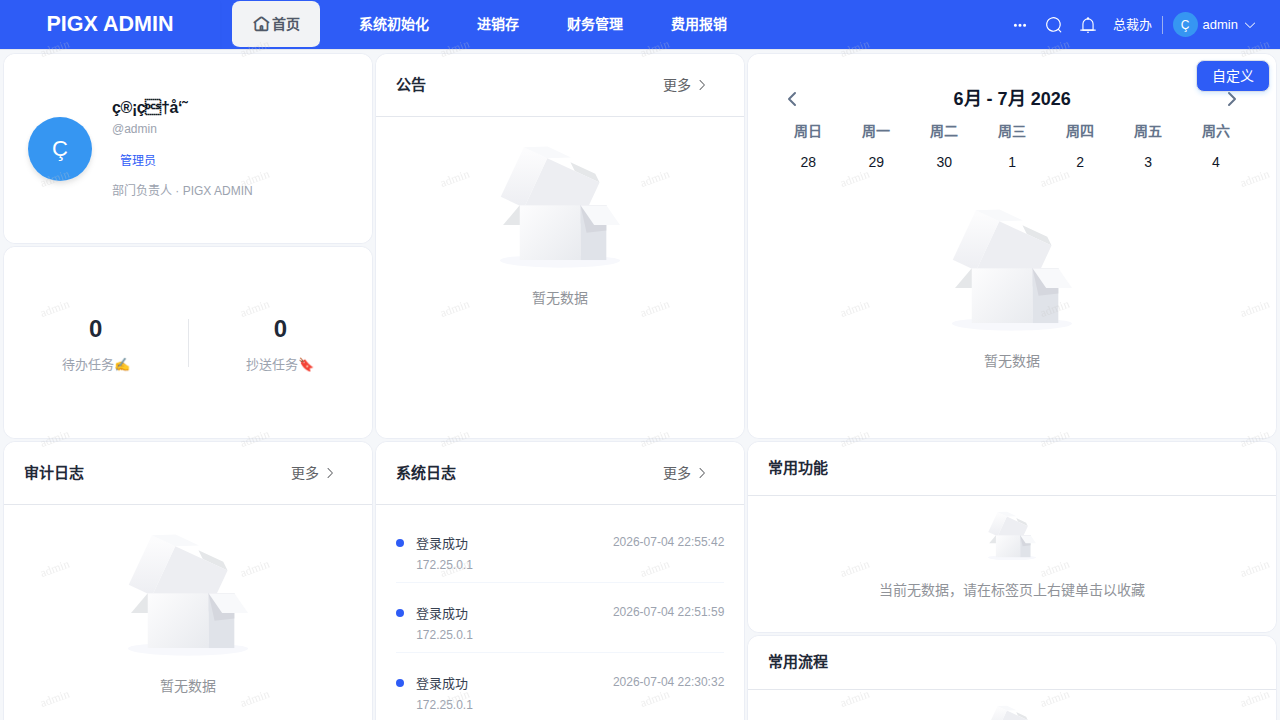Viewport: 1280px width, 720px height.
Task: Click 更多 in the 审计日志 panel
Action: tap(313, 473)
